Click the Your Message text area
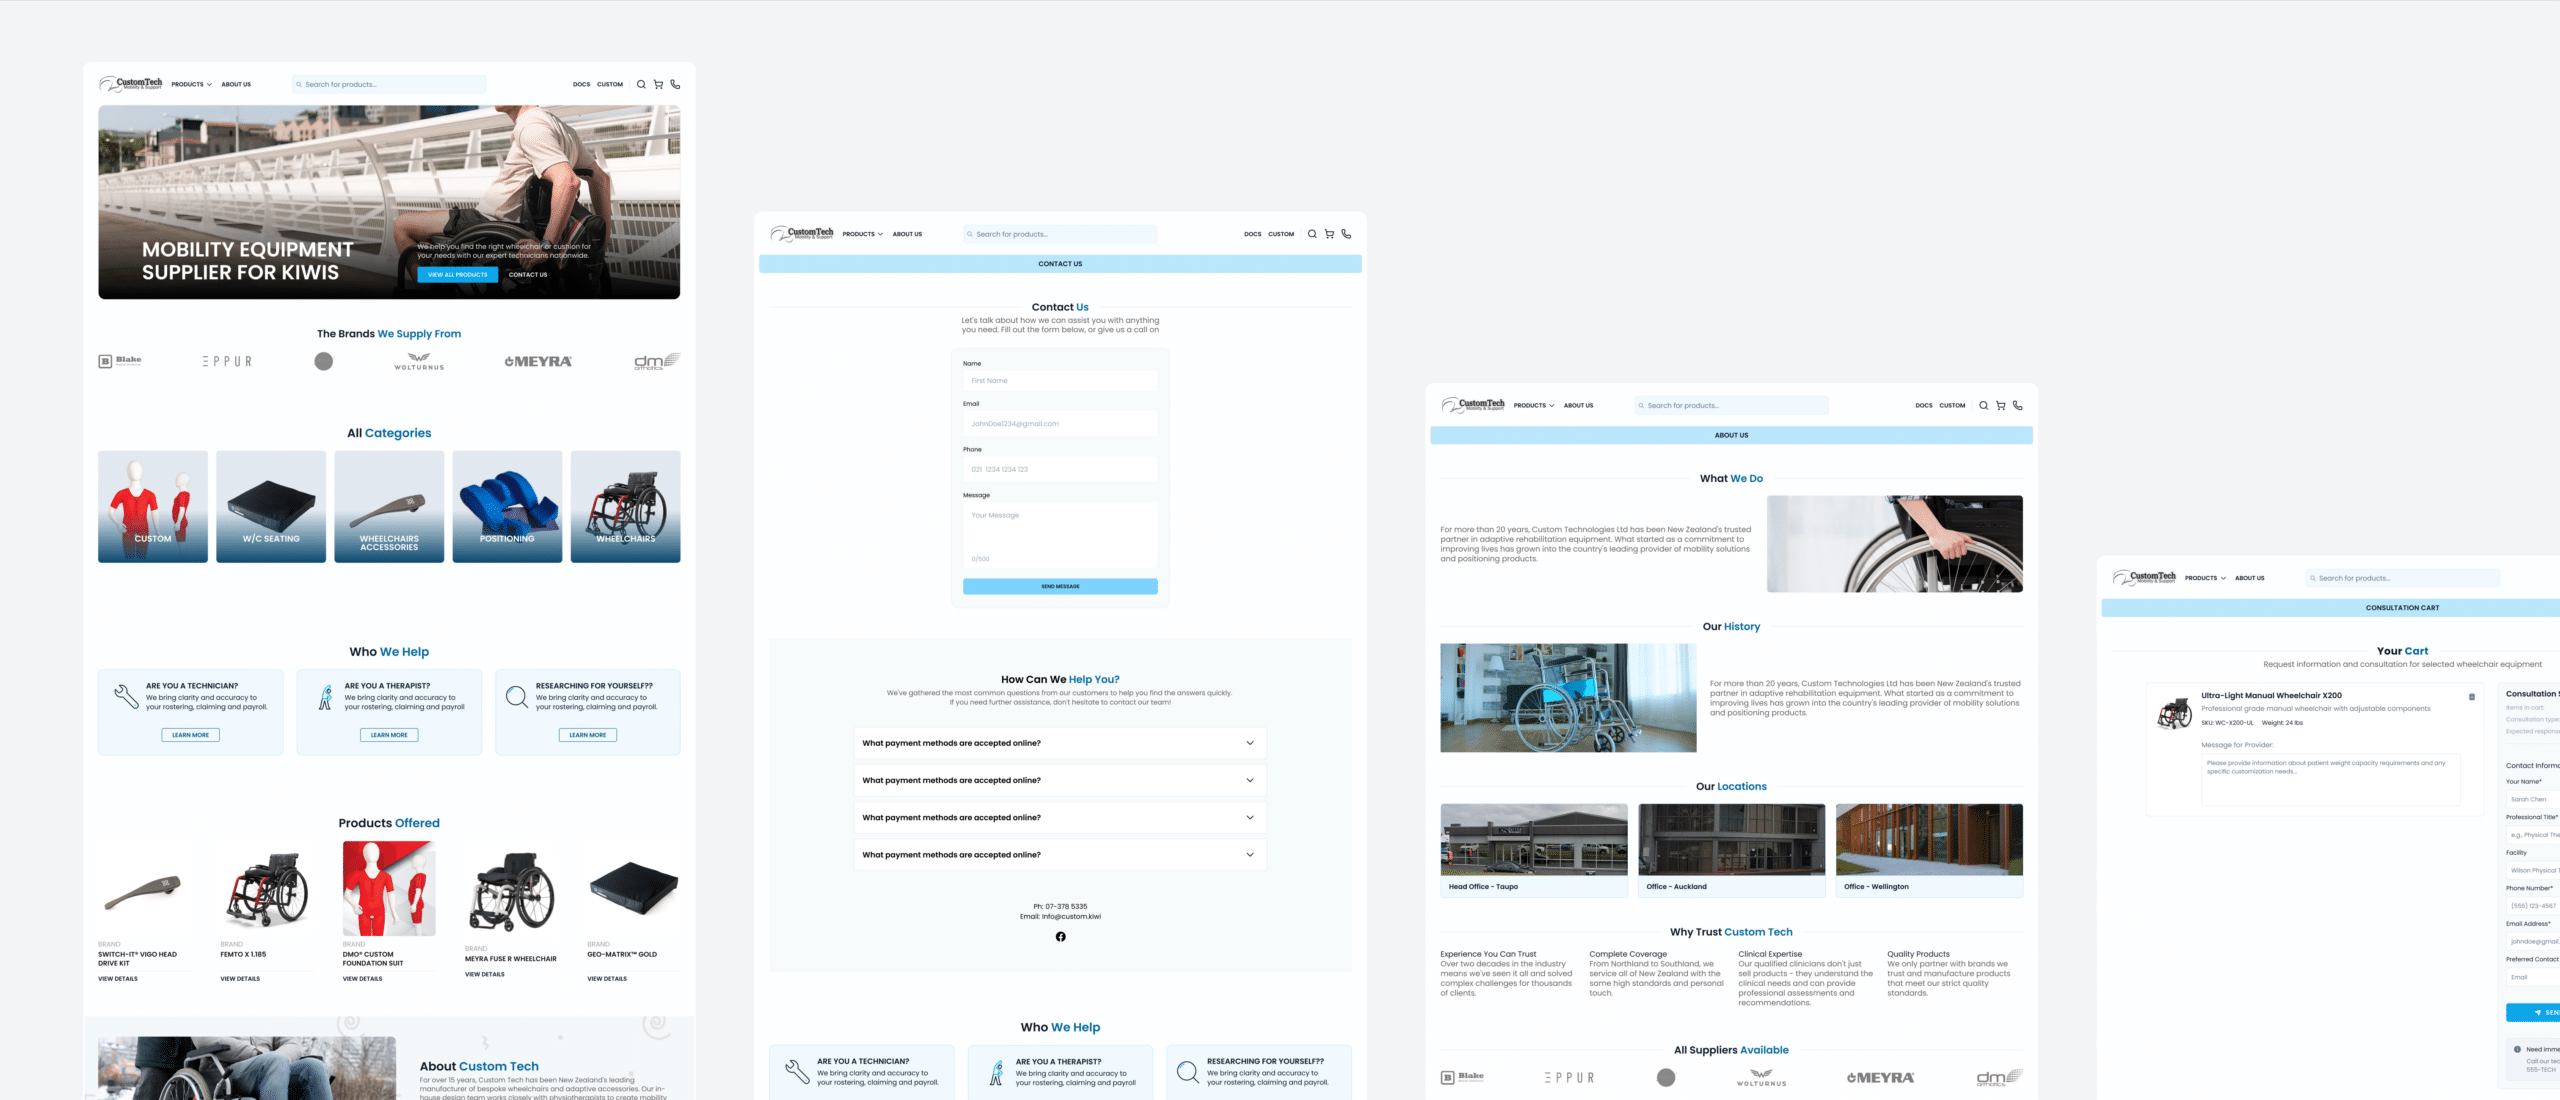2560x1100 pixels. pos(1060,536)
